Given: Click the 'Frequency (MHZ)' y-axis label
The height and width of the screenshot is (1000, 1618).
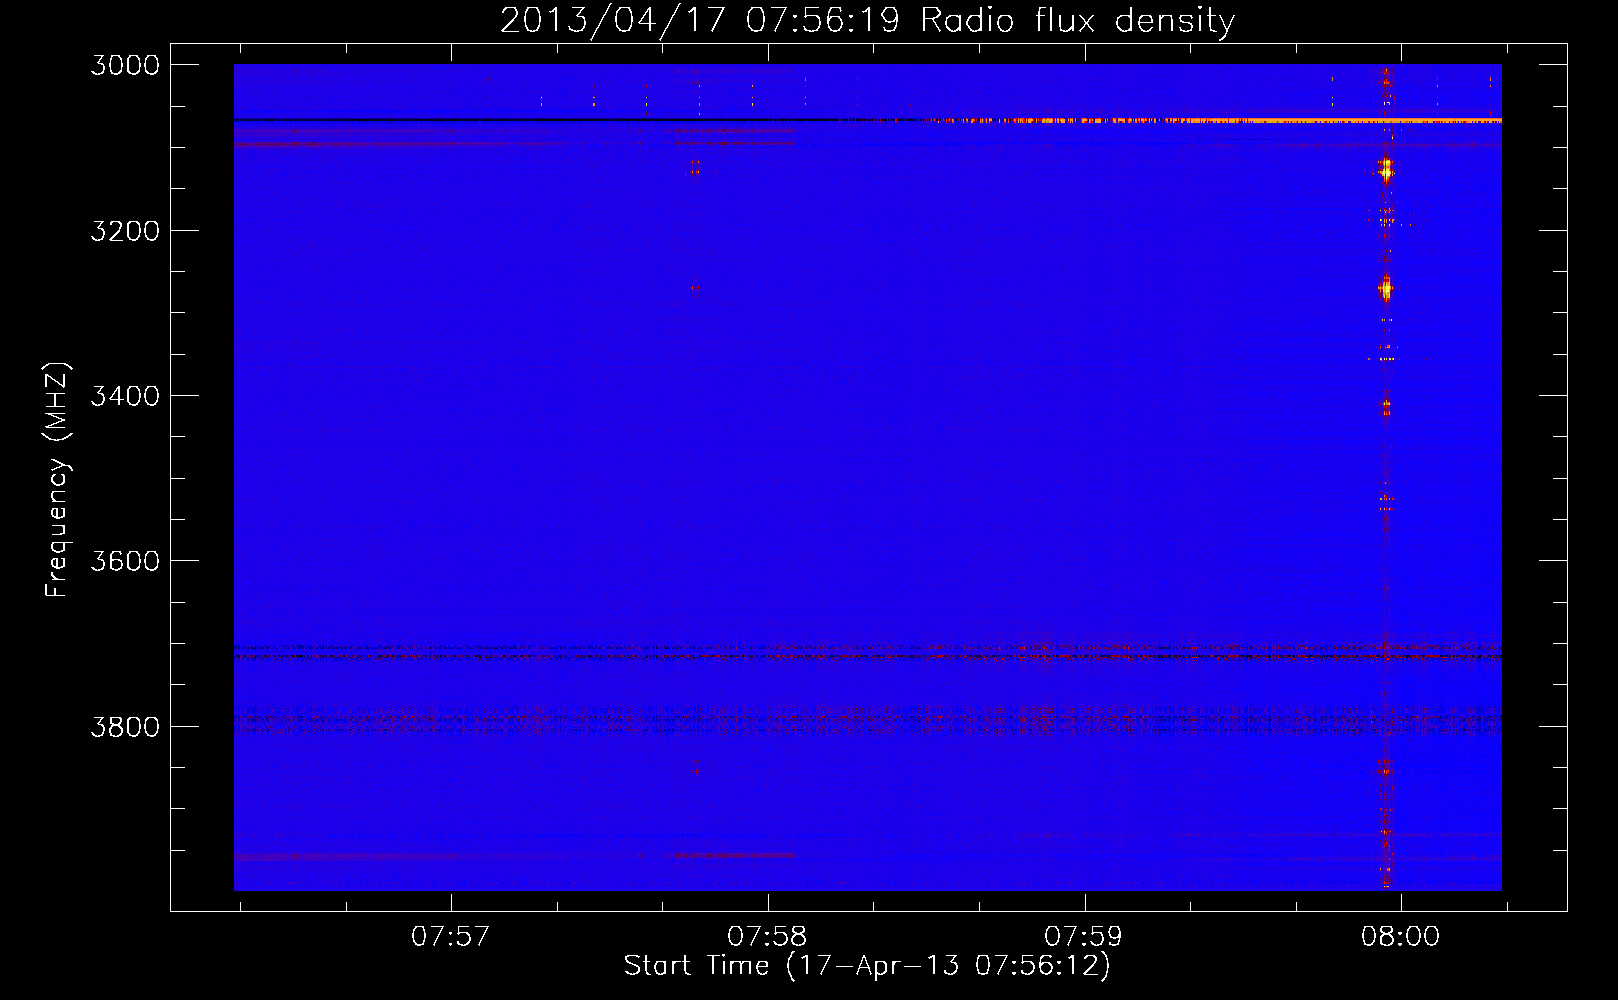Looking at the screenshot, I should point(57,480).
